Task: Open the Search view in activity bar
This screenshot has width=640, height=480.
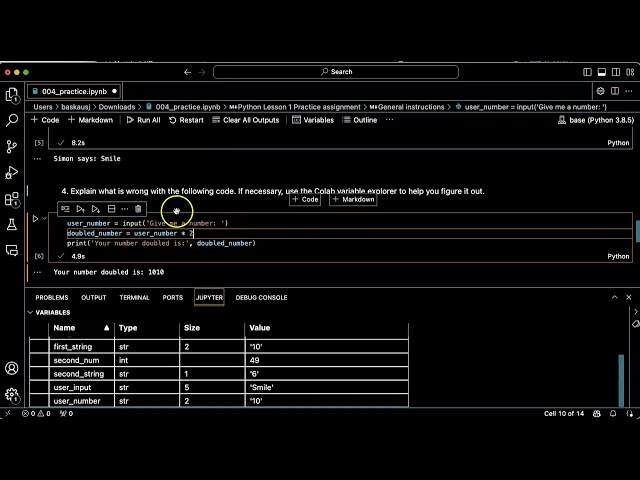Action: pos(12,120)
